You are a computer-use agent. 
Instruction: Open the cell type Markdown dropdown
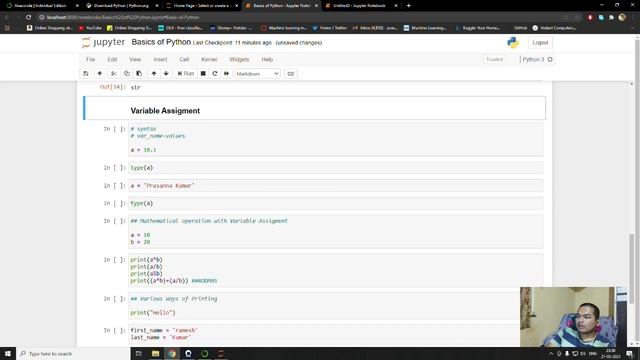257,73
